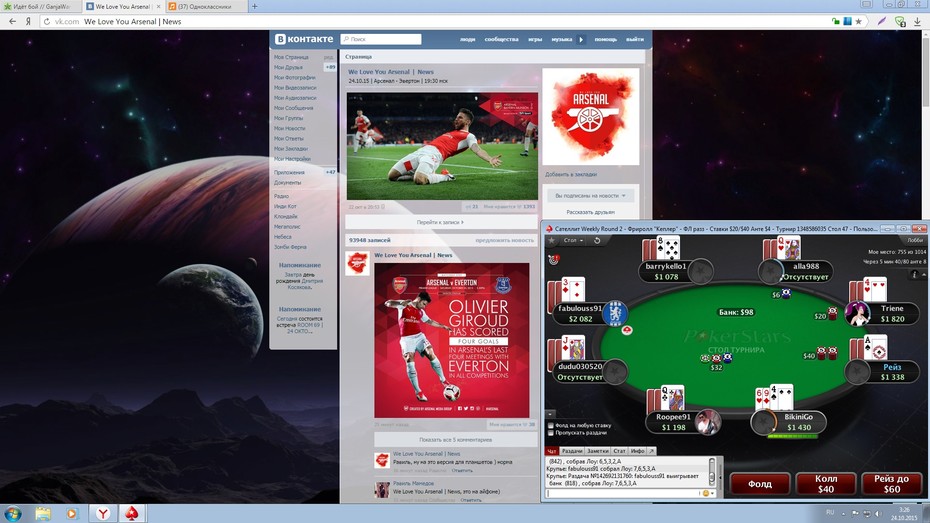Screen dimensions: 930x523
Task: Select PokerStars 'Заметки' tab
Action: coord(598,451)
